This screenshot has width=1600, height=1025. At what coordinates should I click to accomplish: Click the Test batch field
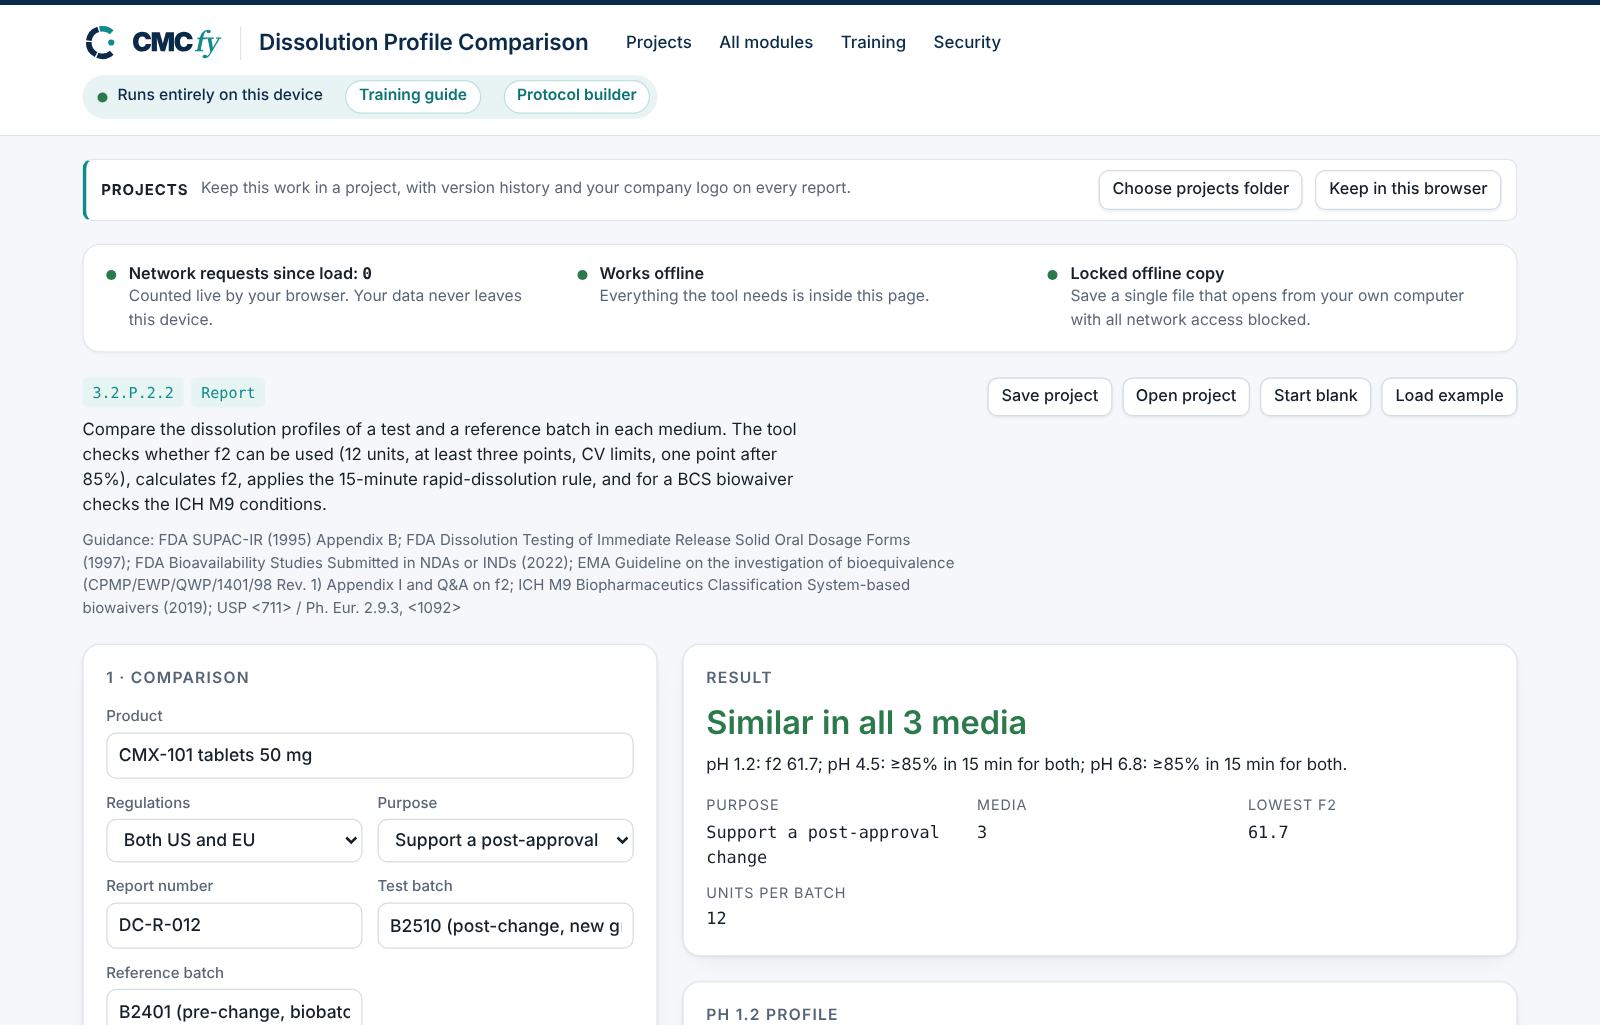tap(505, 925)
